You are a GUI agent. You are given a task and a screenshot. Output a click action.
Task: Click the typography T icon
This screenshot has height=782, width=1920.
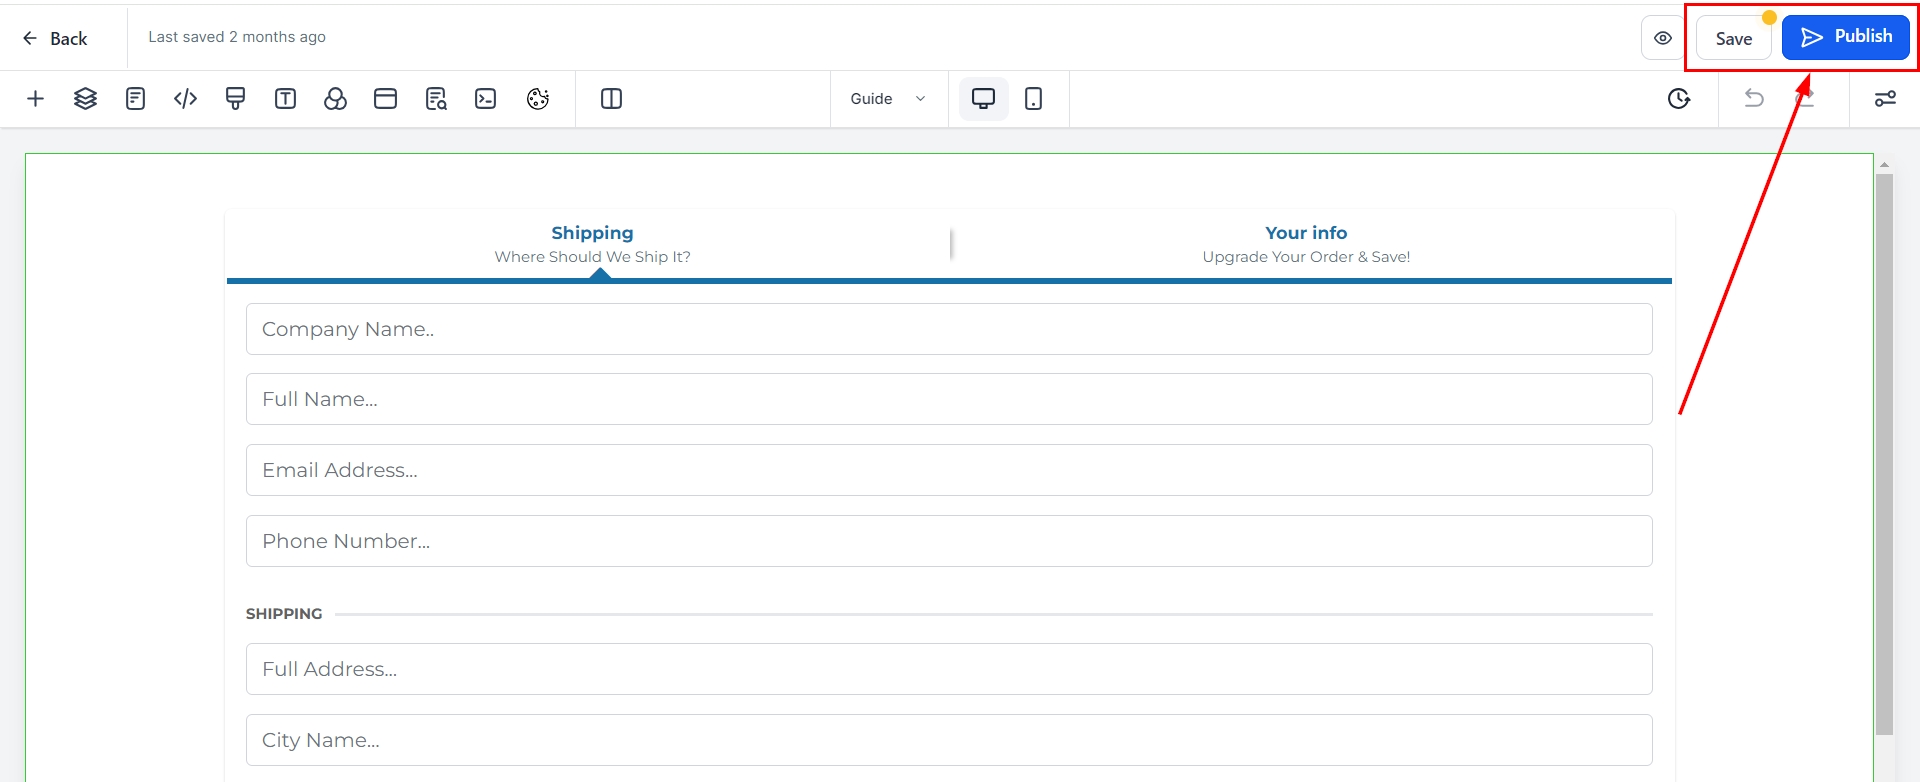tap(285, 99)
